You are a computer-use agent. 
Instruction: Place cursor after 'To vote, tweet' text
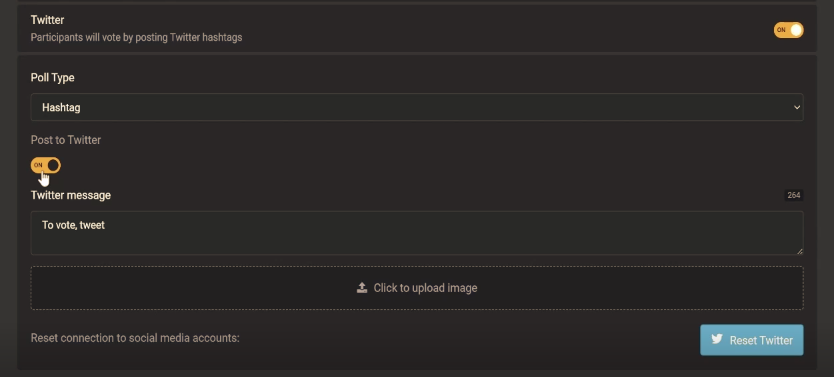[106, 225]
